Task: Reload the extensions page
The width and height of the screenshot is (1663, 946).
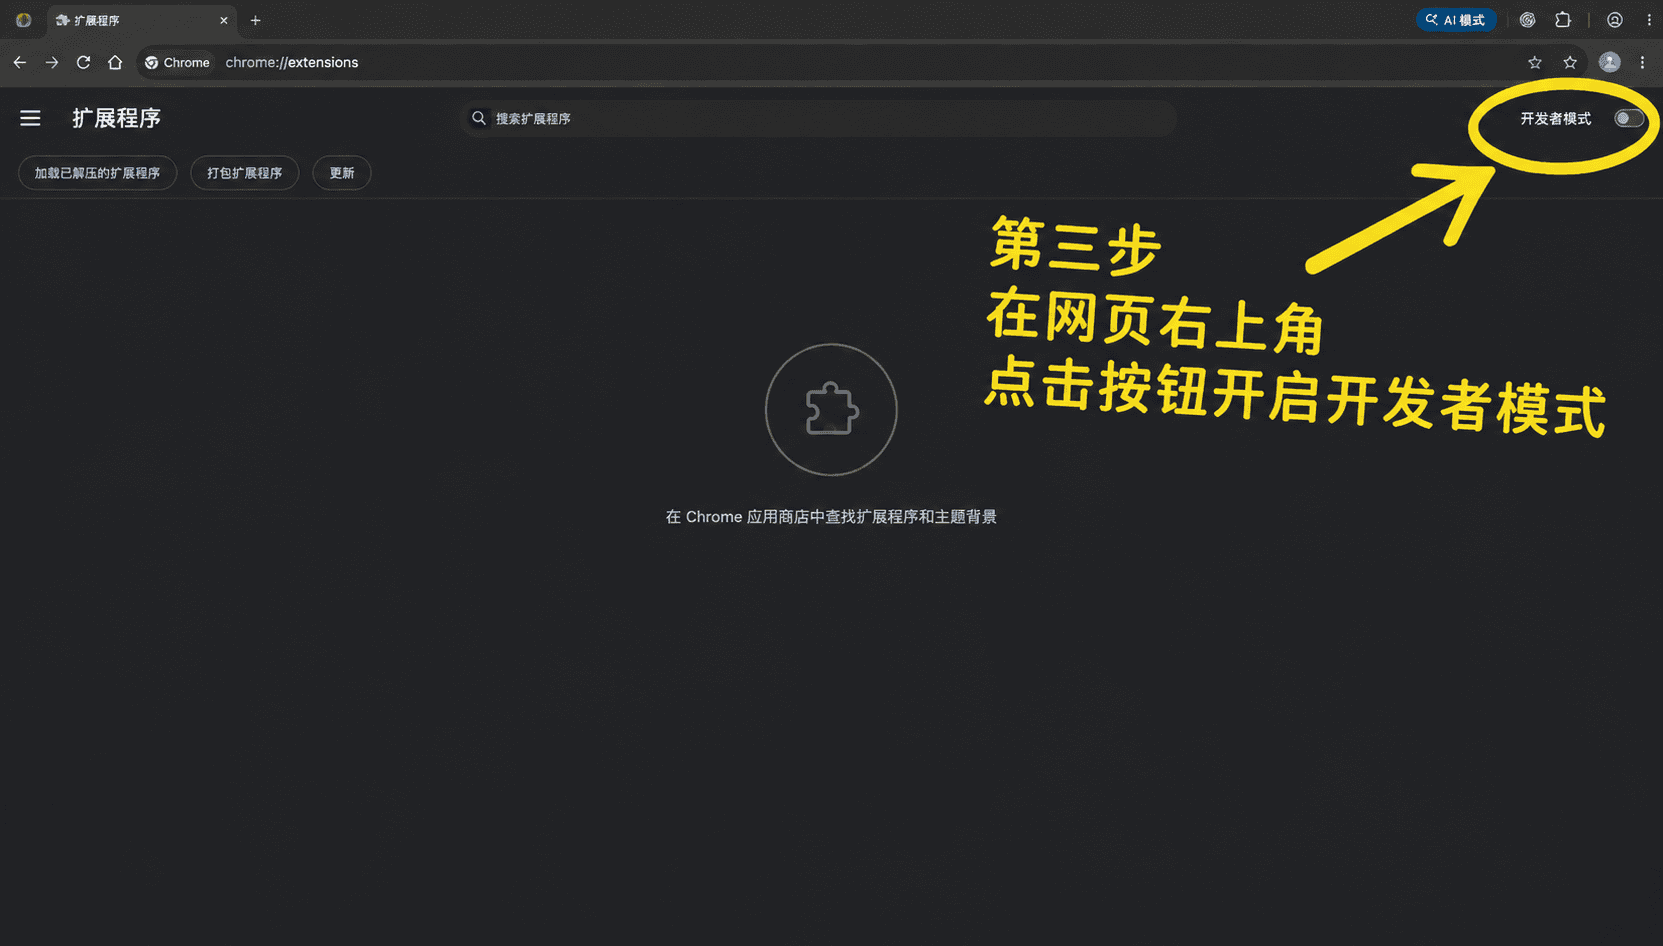Action: [84, 62]
